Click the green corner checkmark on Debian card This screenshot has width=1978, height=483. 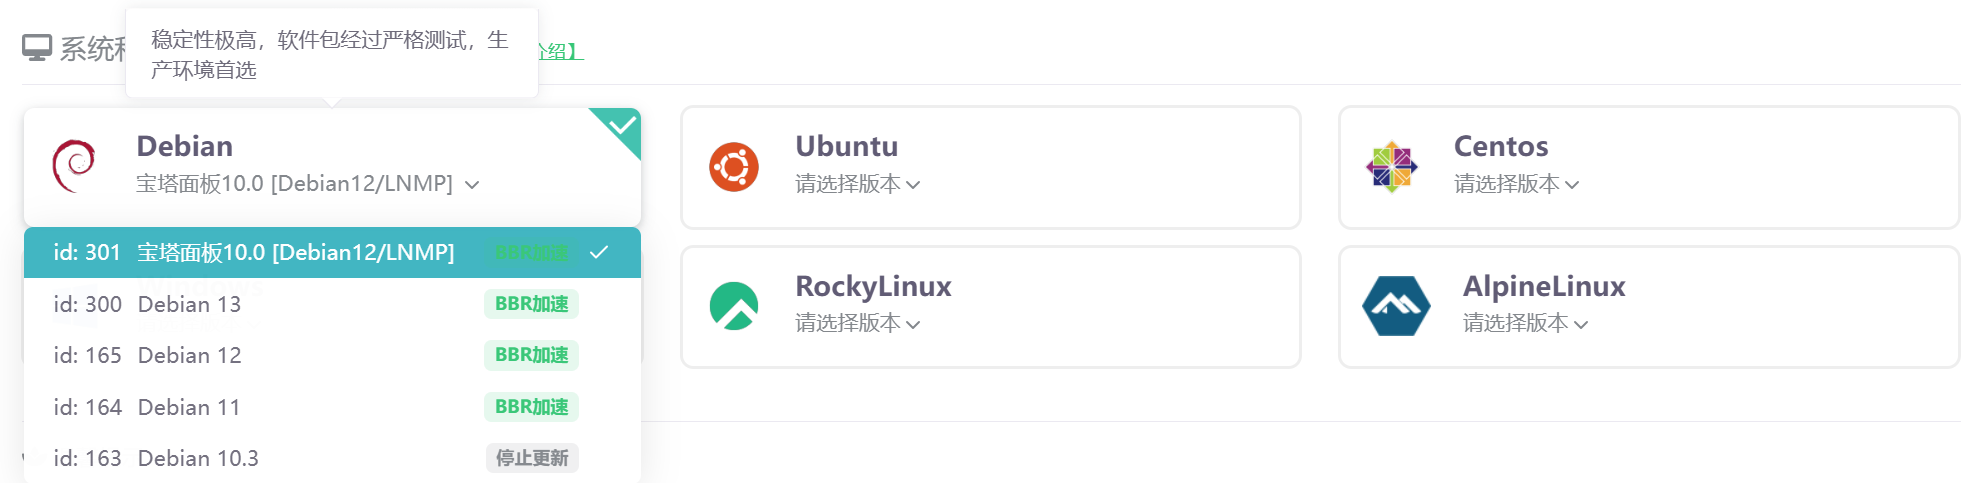(622, 126)
